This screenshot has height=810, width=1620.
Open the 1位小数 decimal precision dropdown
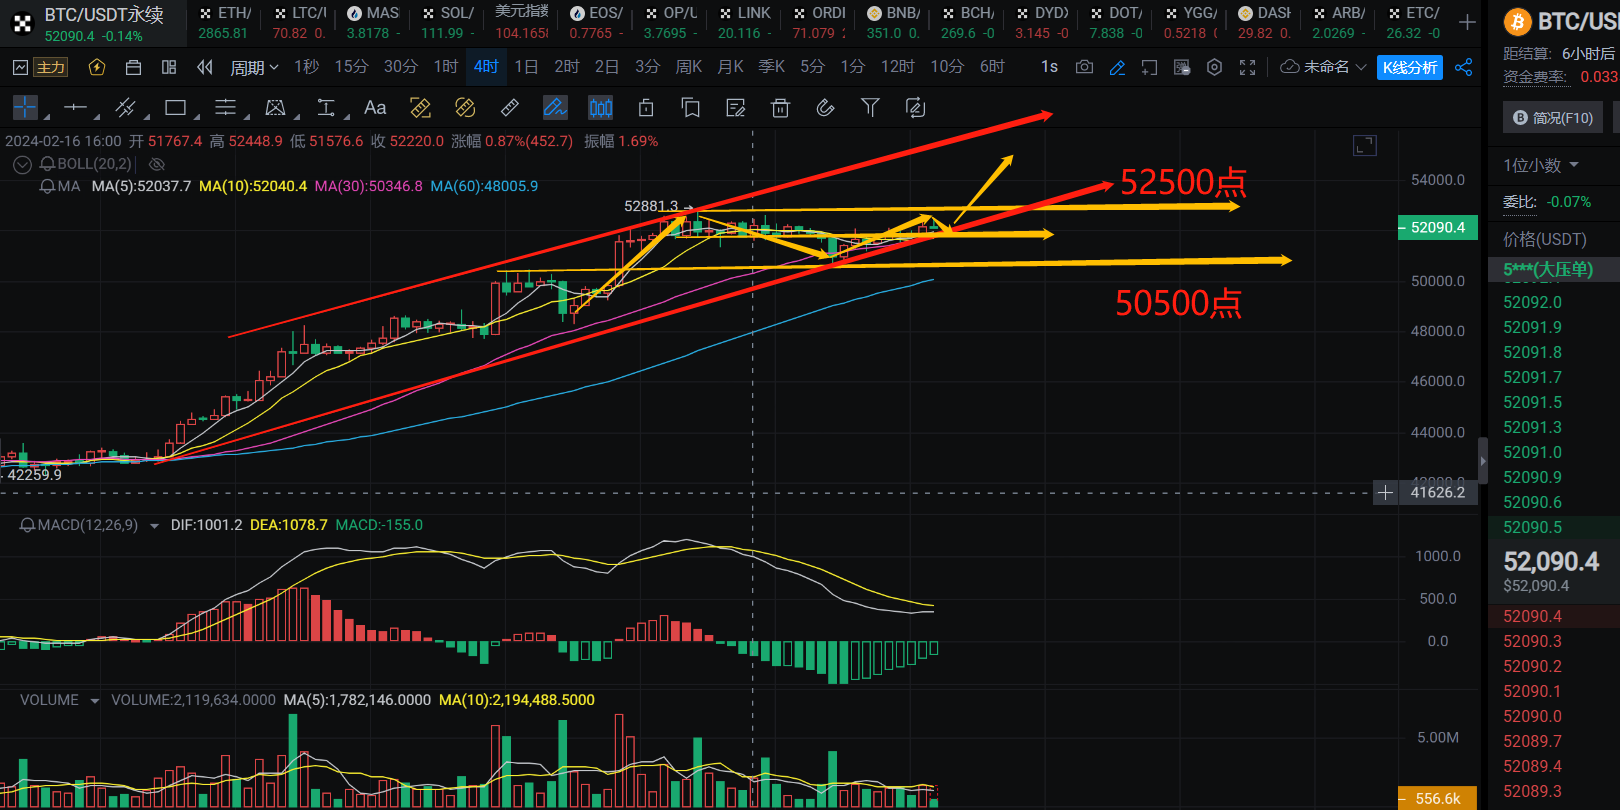[1541, 165]
